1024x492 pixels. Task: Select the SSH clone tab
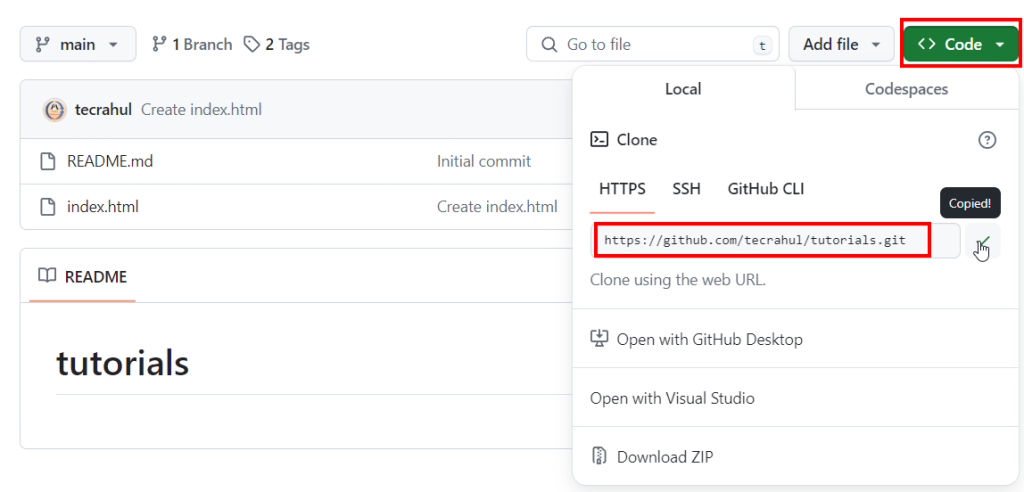(686, 189)
